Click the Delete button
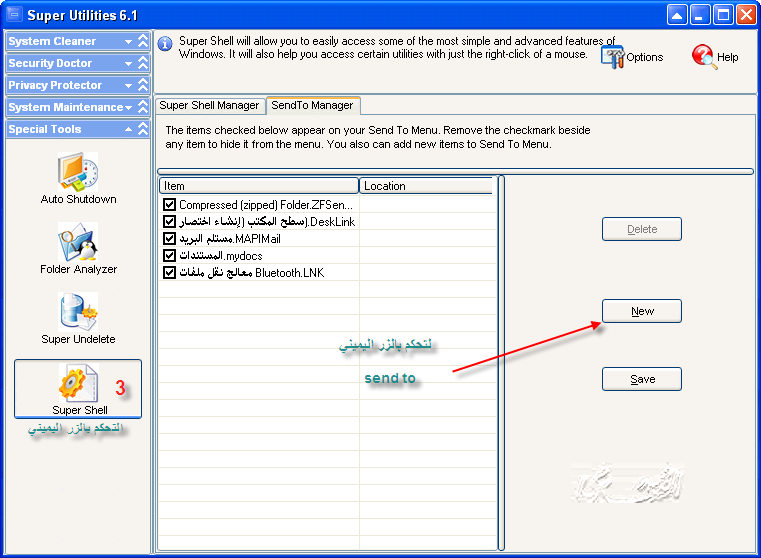This screenshot has width=761, height=558. tap(642, 229)
